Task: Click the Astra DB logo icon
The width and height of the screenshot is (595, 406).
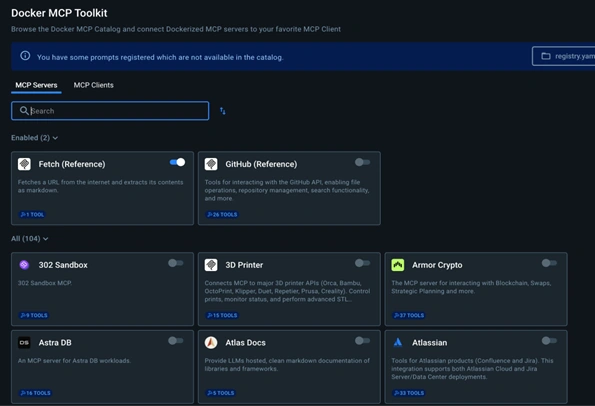Action: [x=24, y=342]
